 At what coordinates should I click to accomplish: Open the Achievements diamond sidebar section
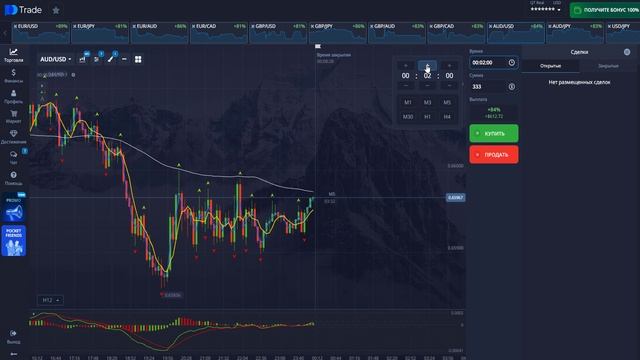tap(13, 137)
